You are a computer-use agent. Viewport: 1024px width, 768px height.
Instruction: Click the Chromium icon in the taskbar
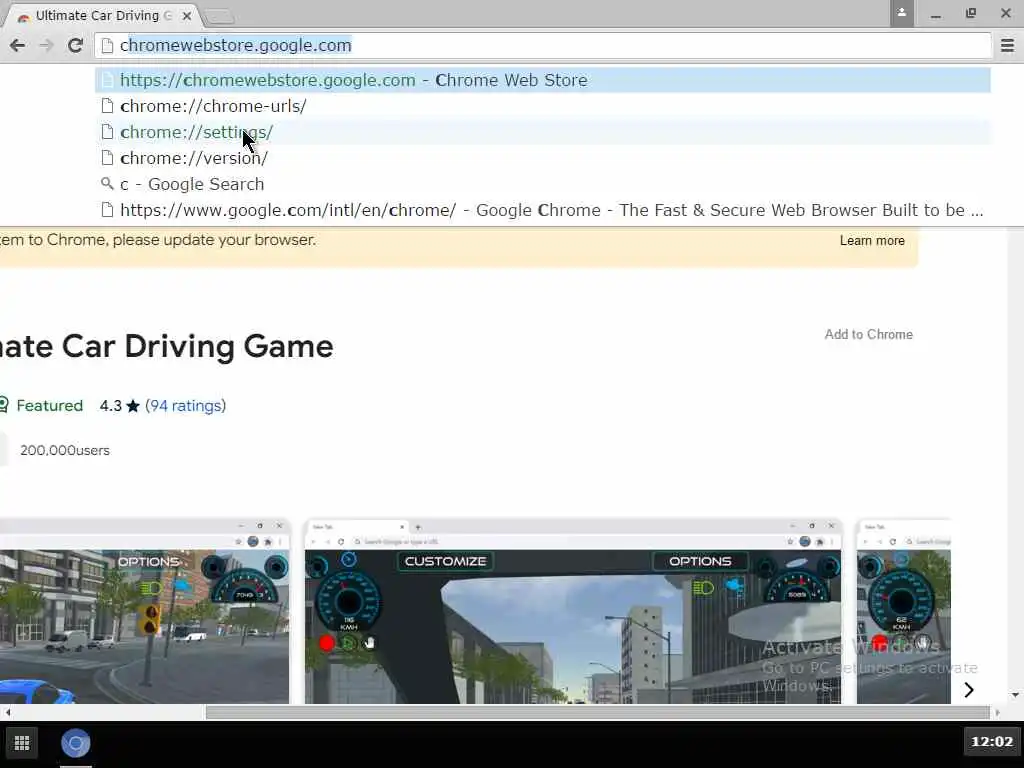click(x=76, y=743)
